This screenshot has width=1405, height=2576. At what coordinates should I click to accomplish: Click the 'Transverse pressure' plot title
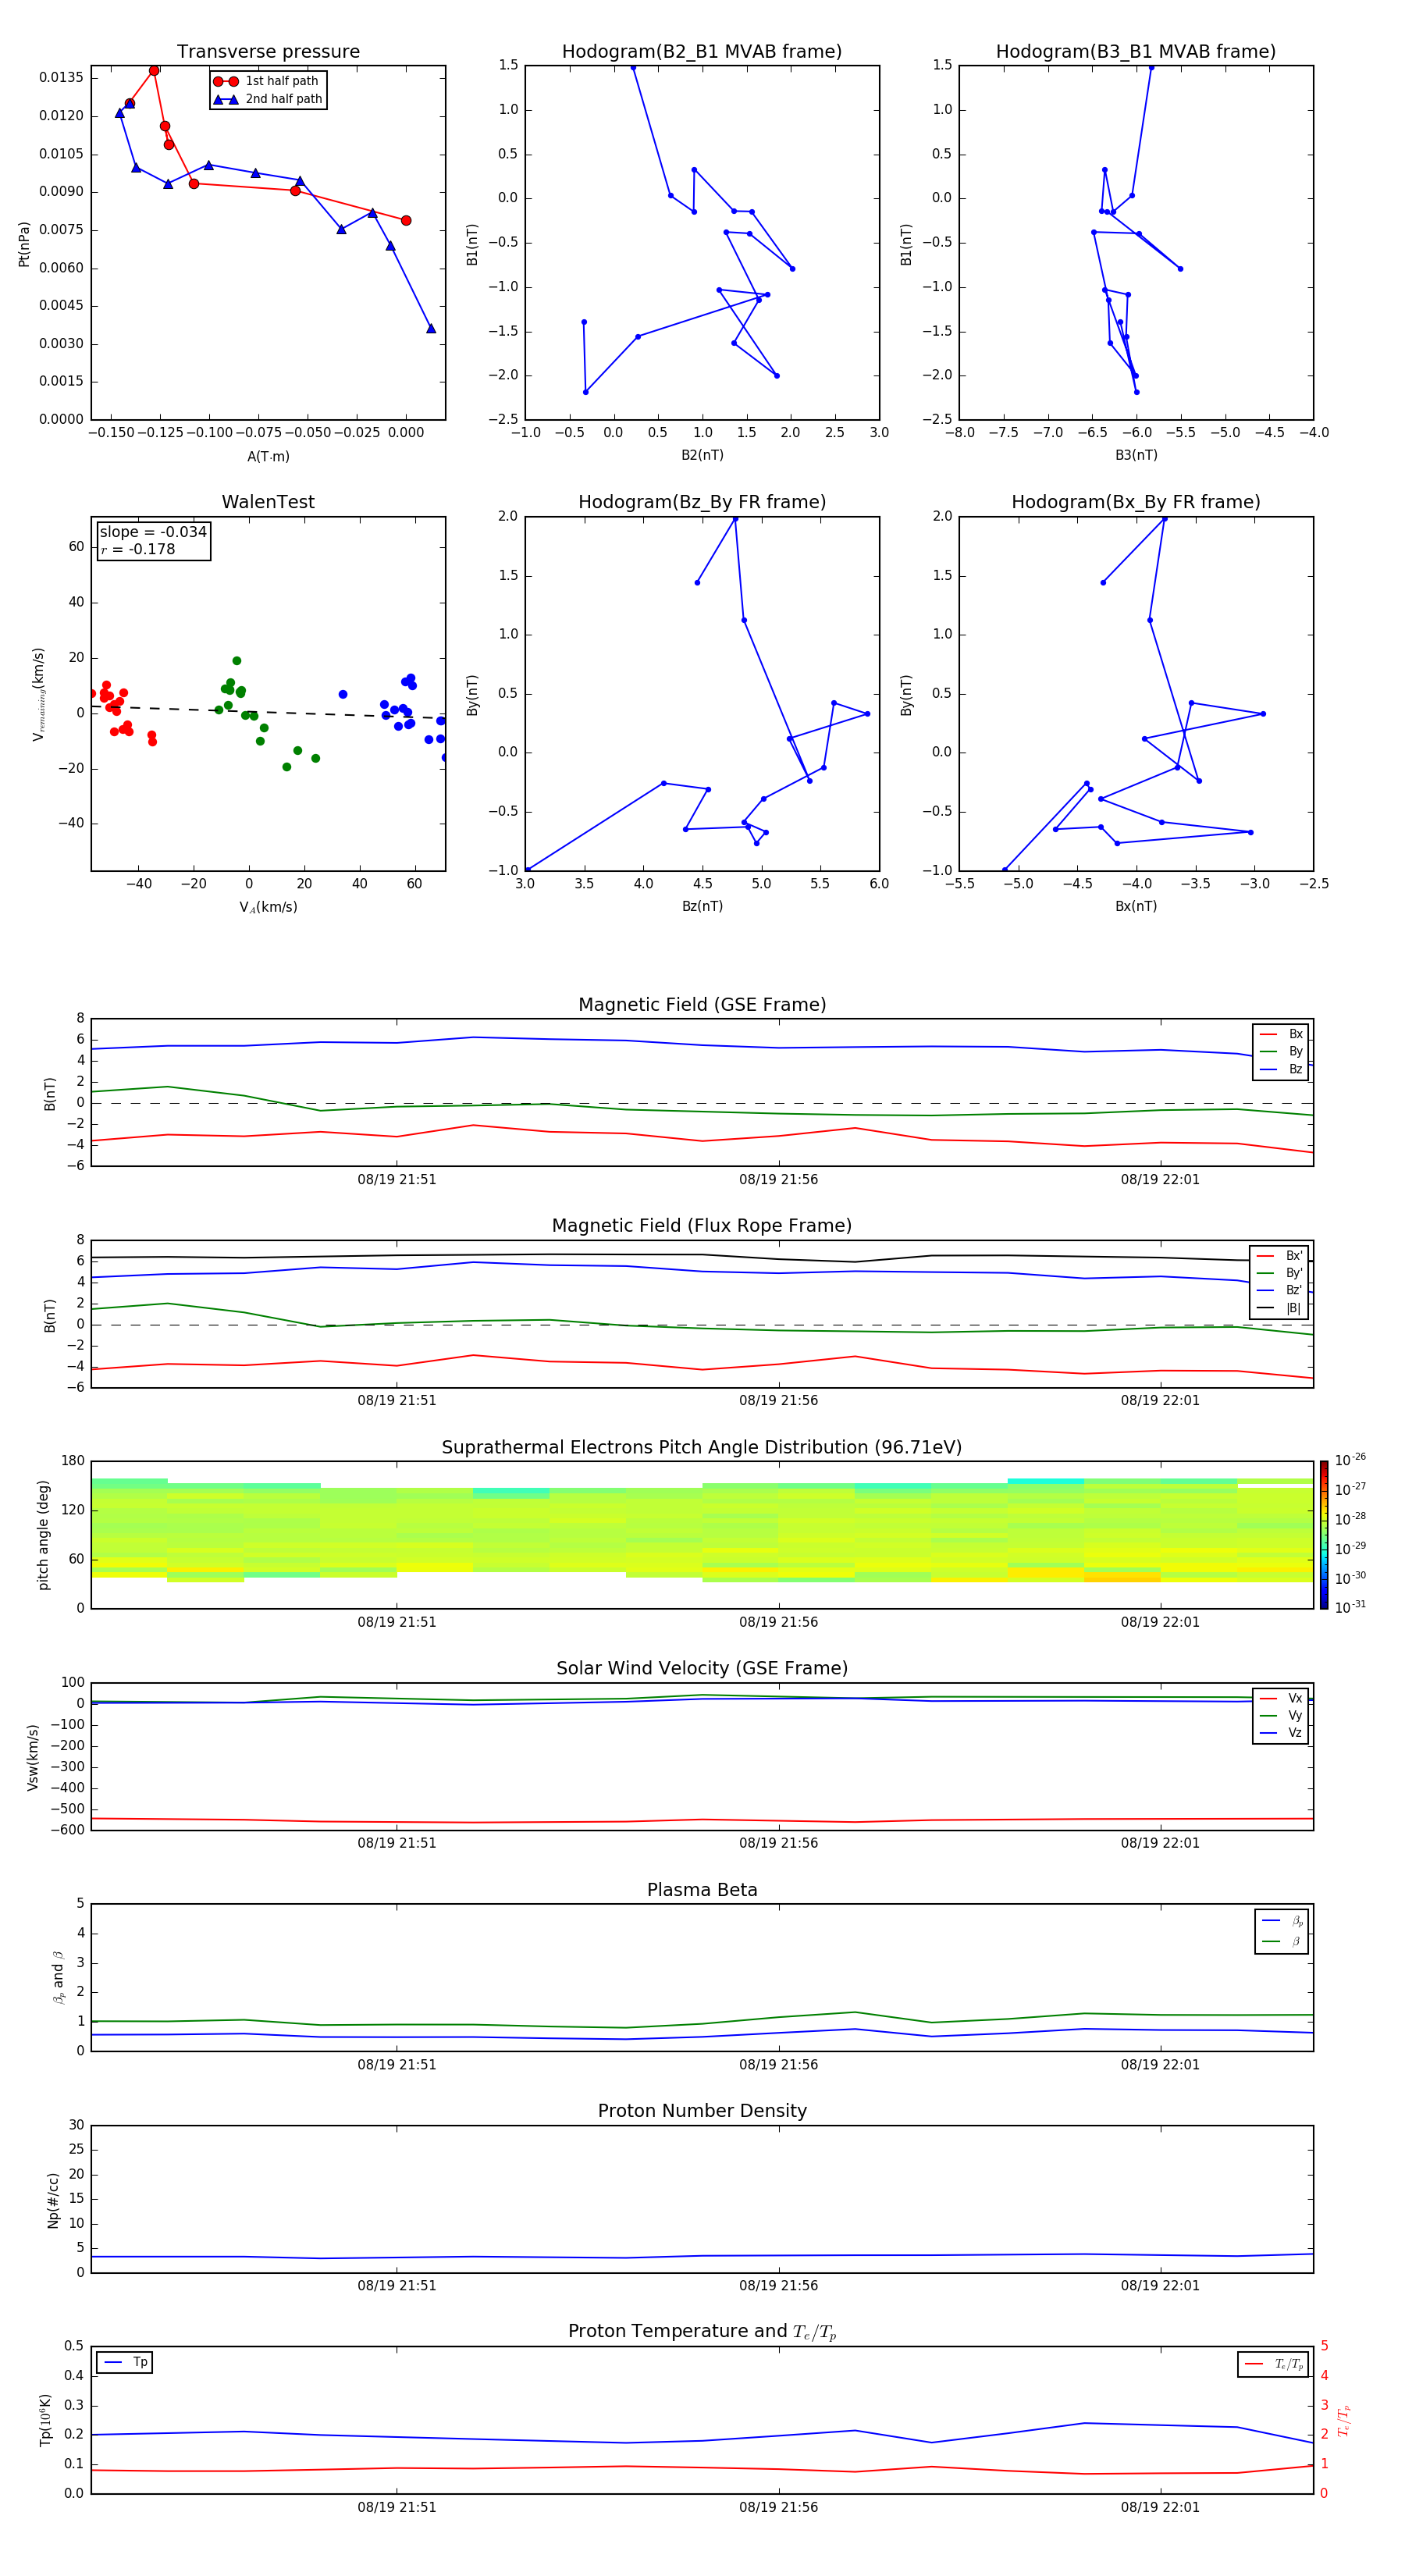click(268, 51)
